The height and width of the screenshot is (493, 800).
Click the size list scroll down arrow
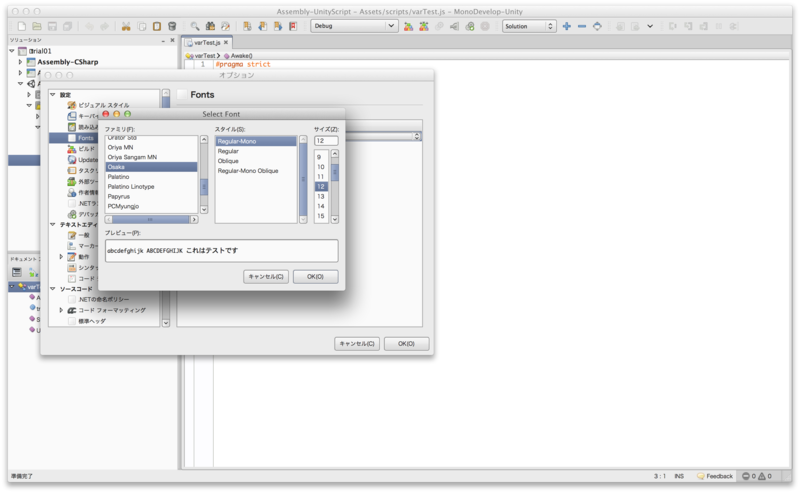[335, 219]
